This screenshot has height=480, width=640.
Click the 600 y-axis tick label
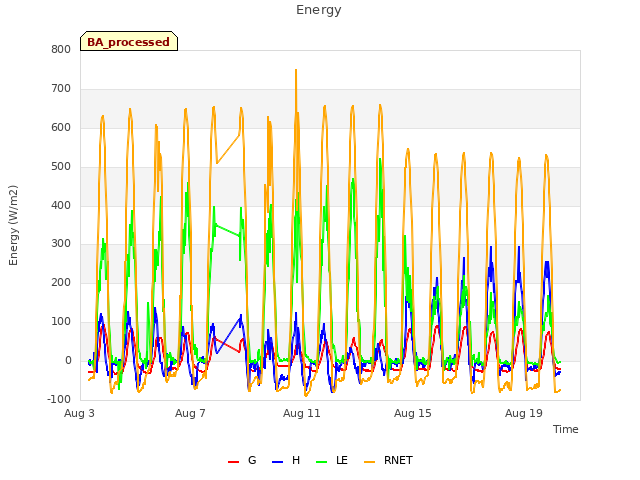click(61, 128)
